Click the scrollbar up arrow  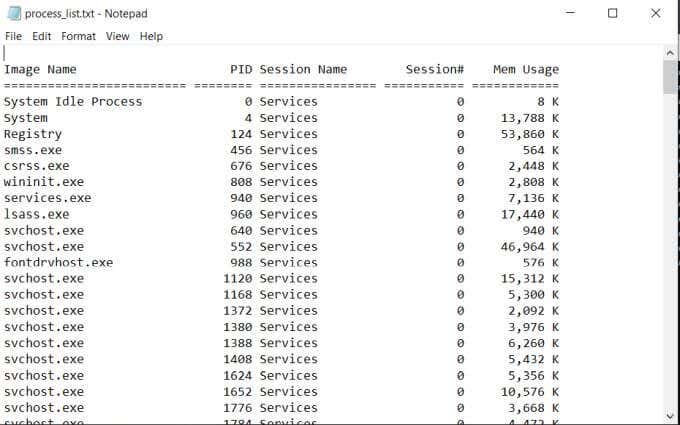(670, 52)
